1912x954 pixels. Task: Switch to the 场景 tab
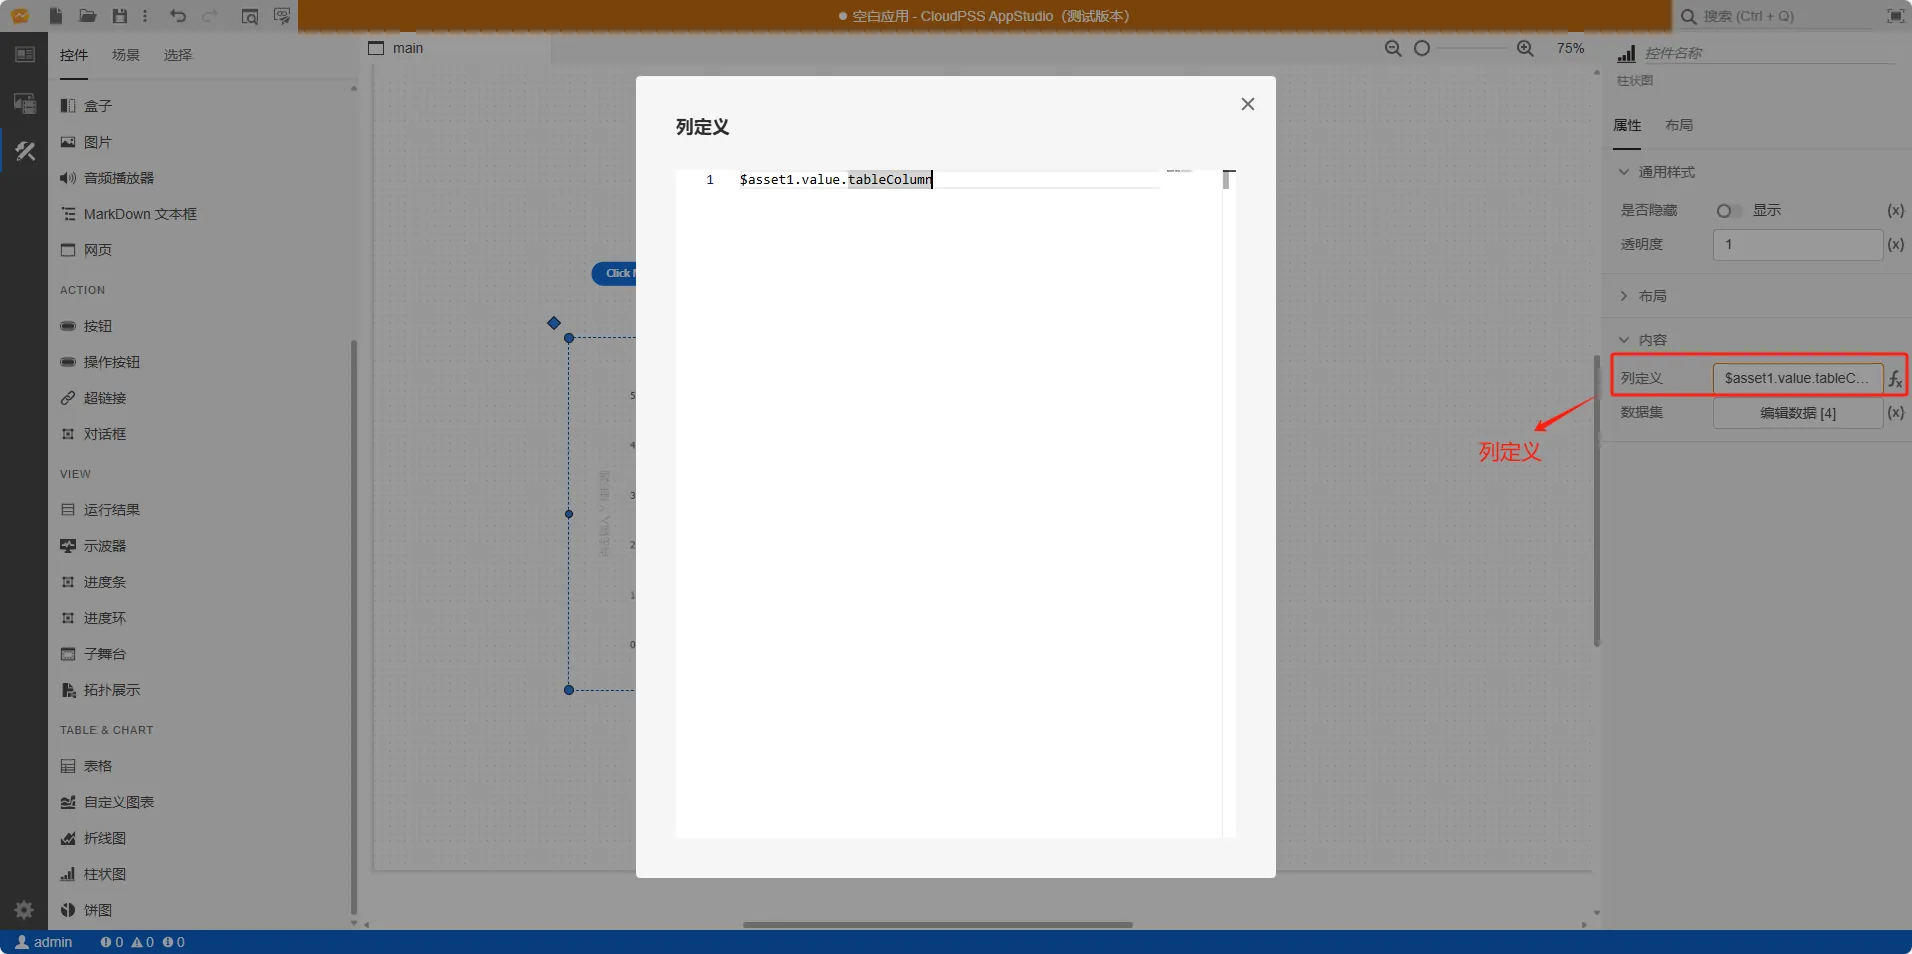(126, 55)
